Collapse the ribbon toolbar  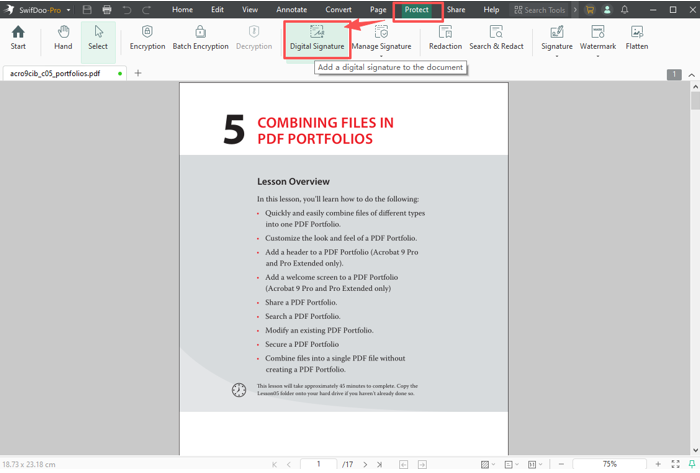[692, 75]
